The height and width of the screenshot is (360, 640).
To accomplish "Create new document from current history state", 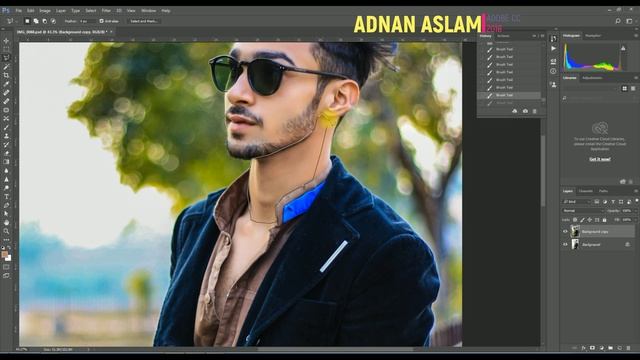I will click(x=515, y=111).
